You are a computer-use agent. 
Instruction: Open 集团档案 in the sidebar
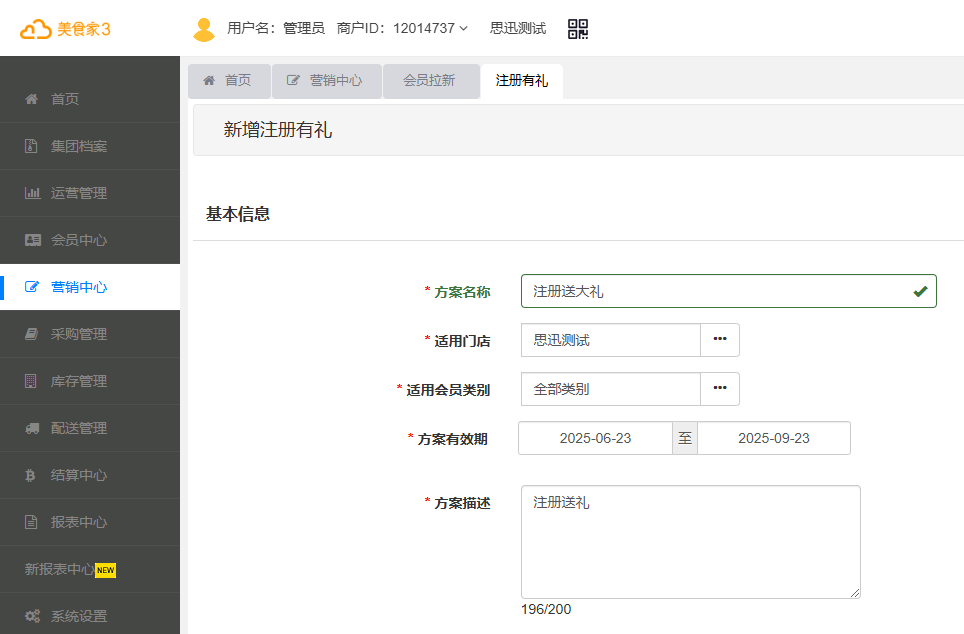click(90, 146)
